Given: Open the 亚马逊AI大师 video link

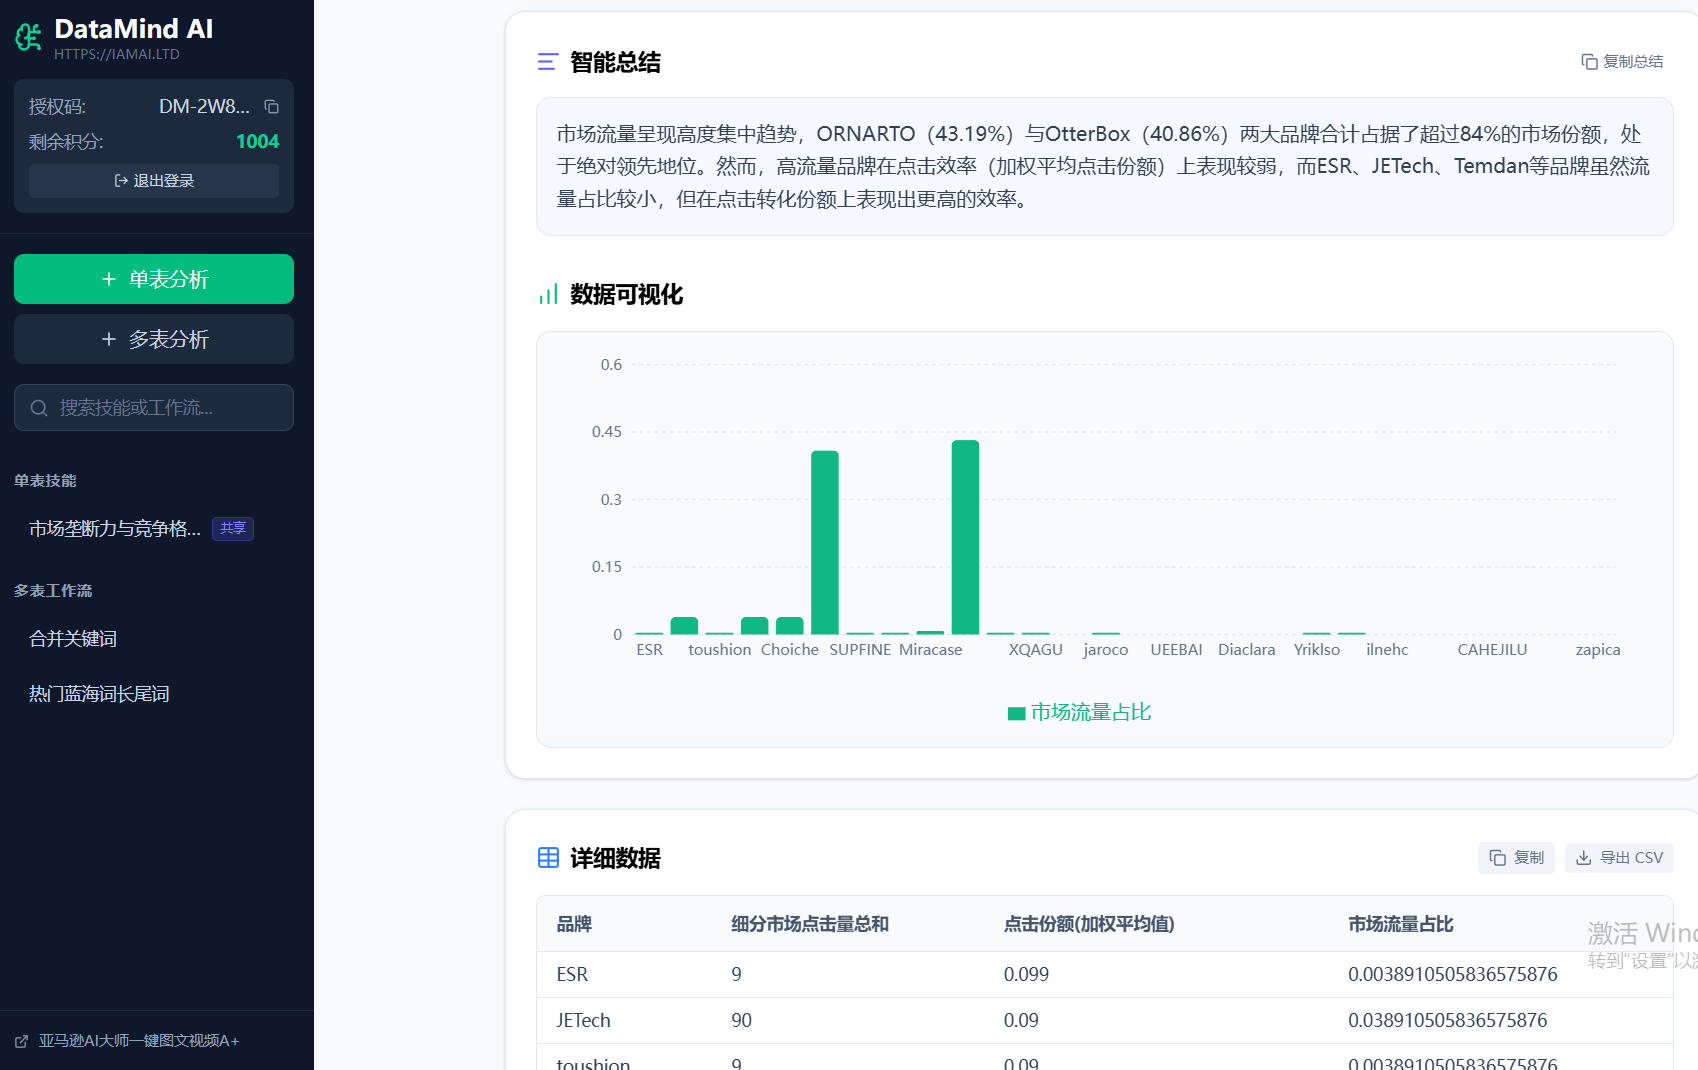Looking at the screenshot, I should tap(138, 1041).
